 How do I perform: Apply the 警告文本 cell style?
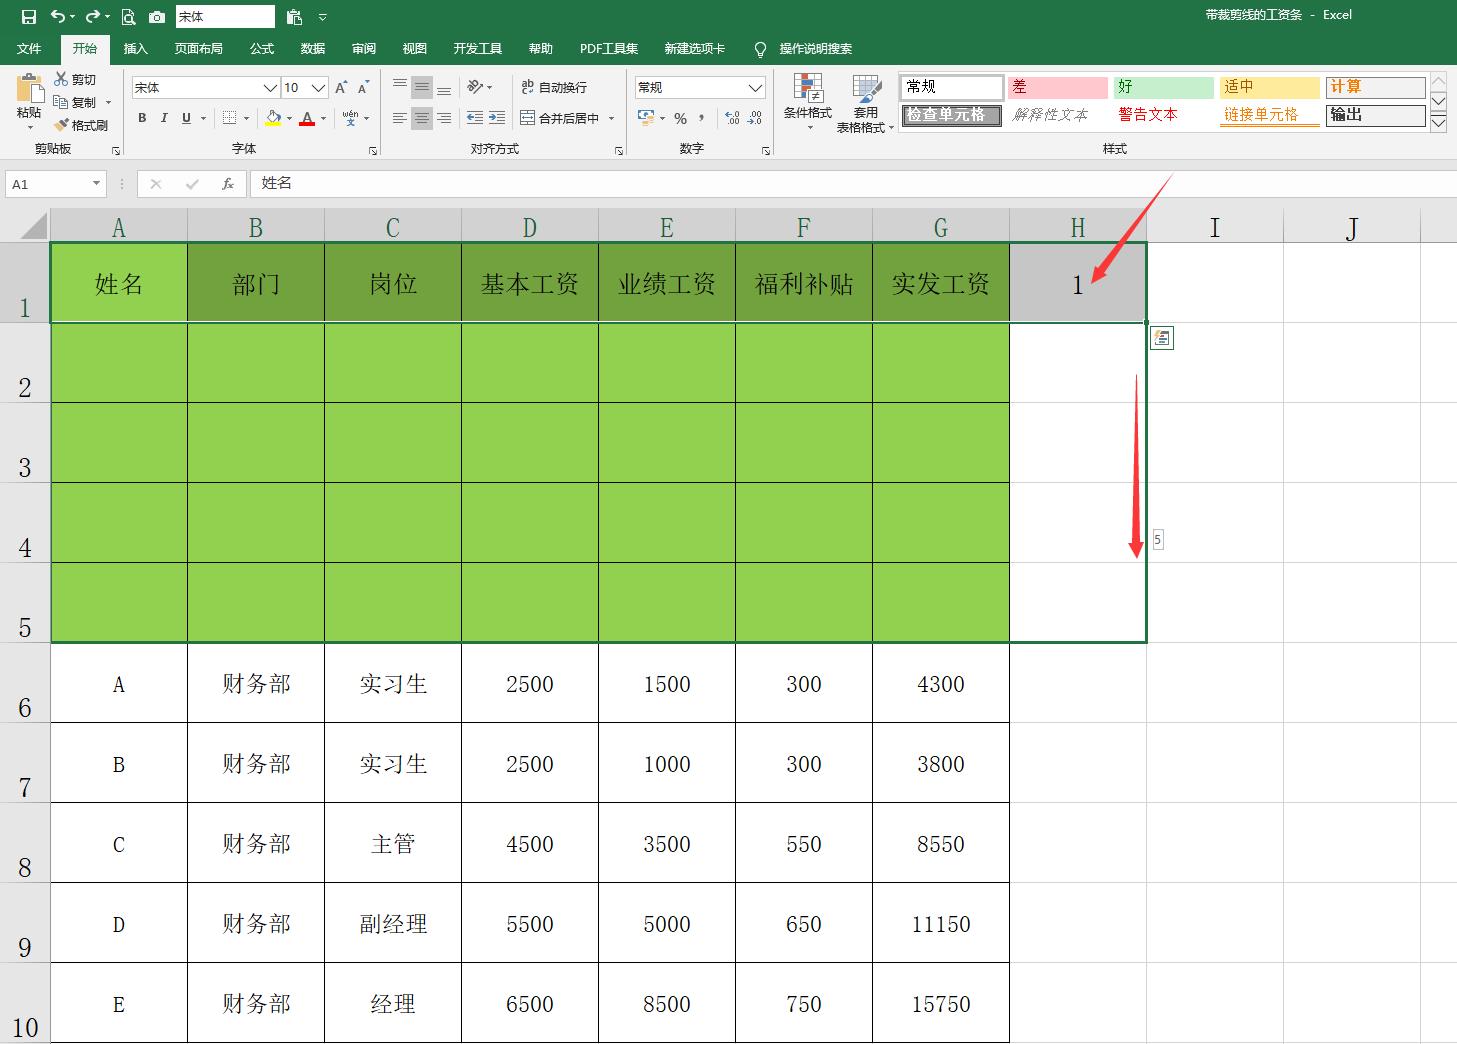[1146, 114]
